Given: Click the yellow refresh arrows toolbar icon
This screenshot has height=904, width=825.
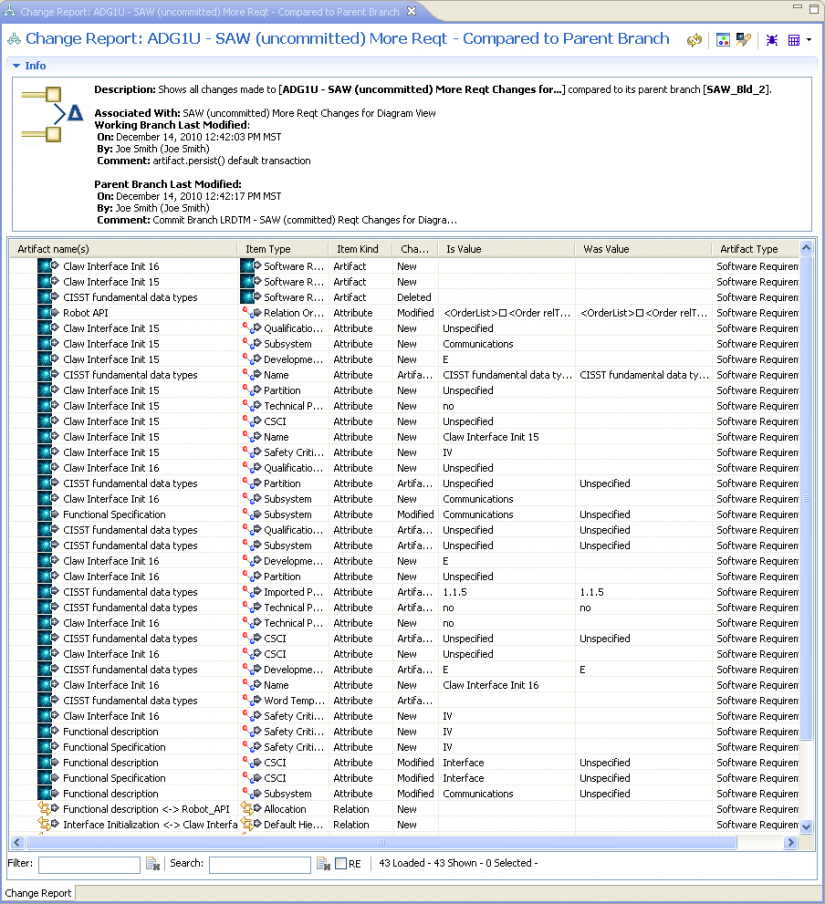Looking at the screenshot, I should tap(694, 40).
